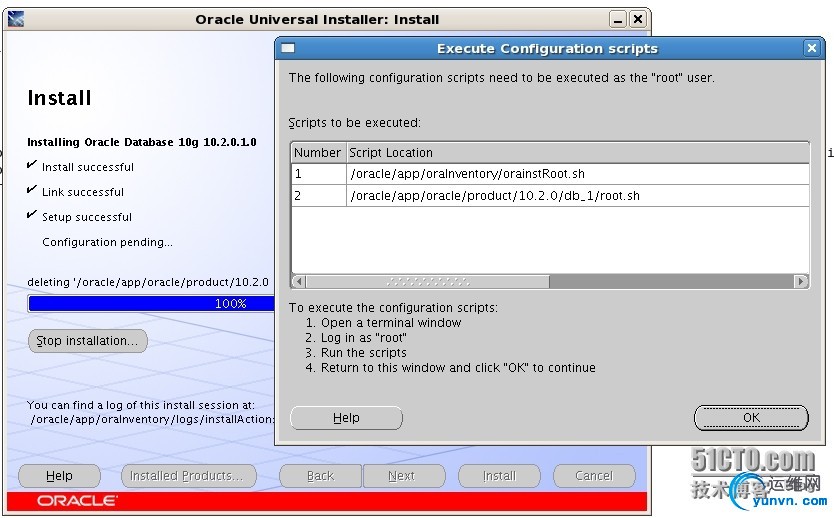Screen dimensions: 834x518
Task: Click scripts table left scroll arrow
Action: coord(299,281)
